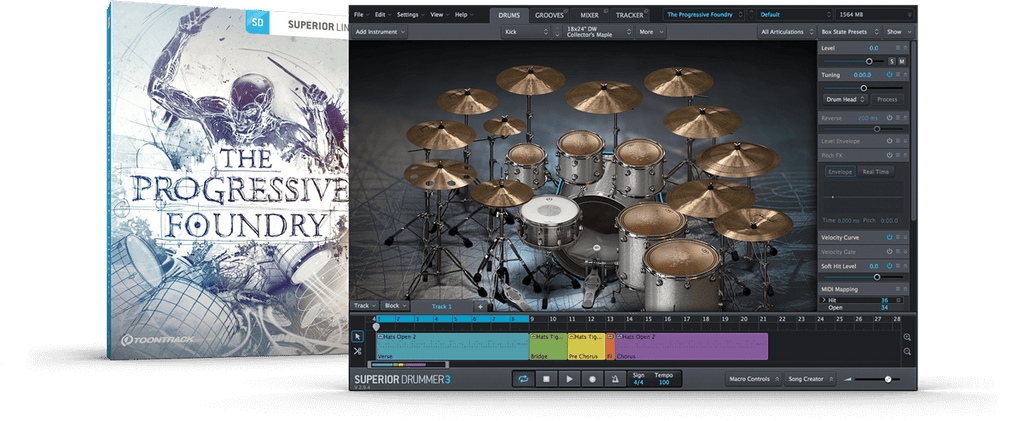Add a new track with the plus icon
This screenshot has height=421, width=1024.
(x=480, y=306)
